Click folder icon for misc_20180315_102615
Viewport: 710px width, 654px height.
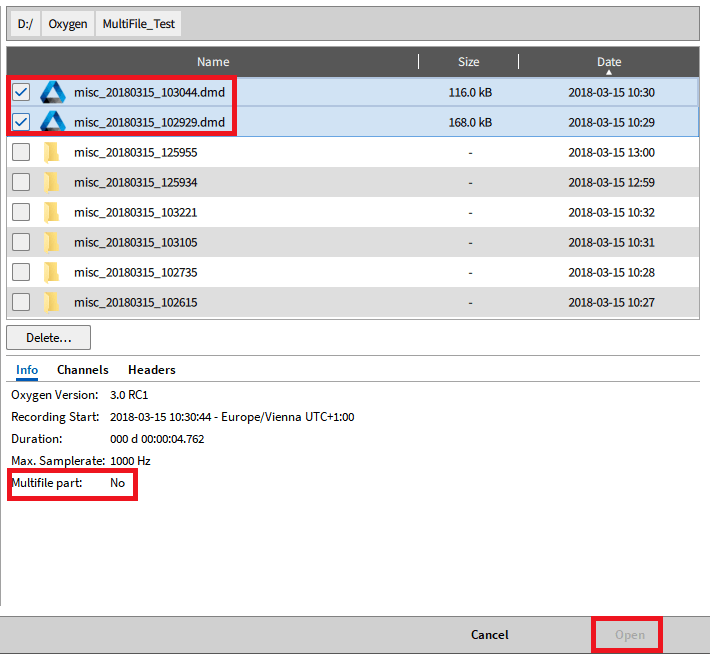52,302
